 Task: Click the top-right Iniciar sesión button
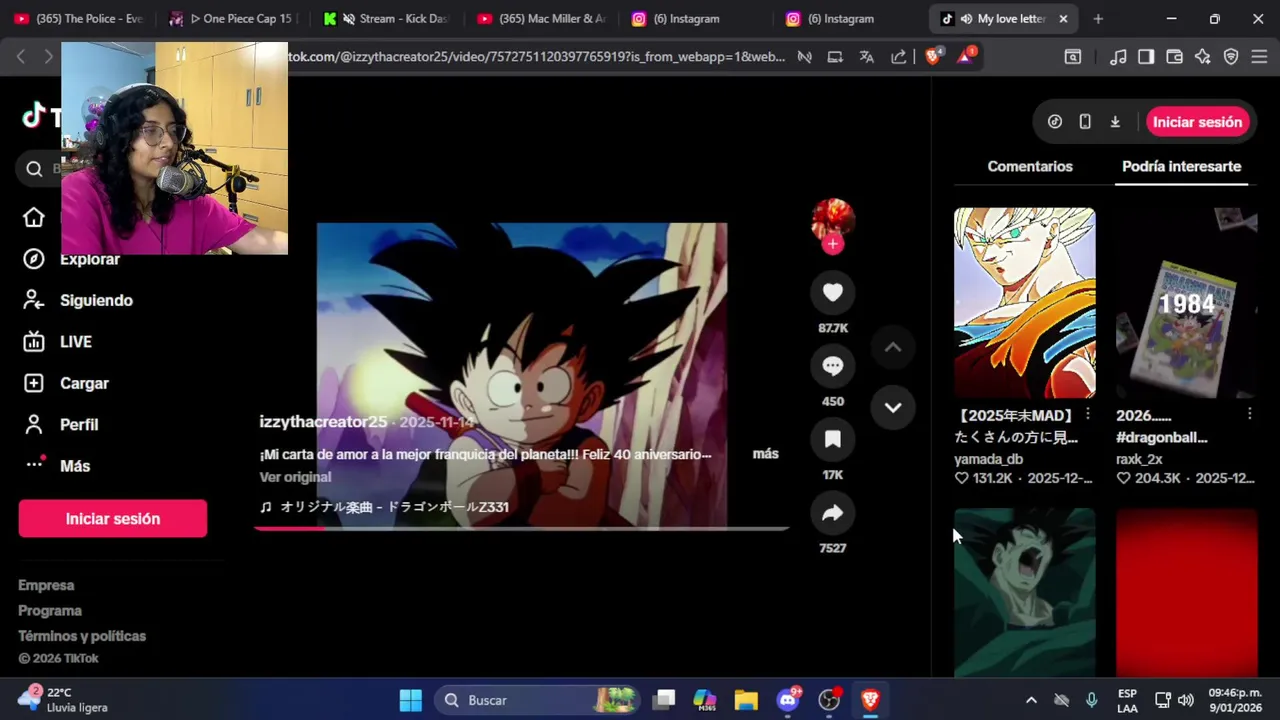(1197, 122)
